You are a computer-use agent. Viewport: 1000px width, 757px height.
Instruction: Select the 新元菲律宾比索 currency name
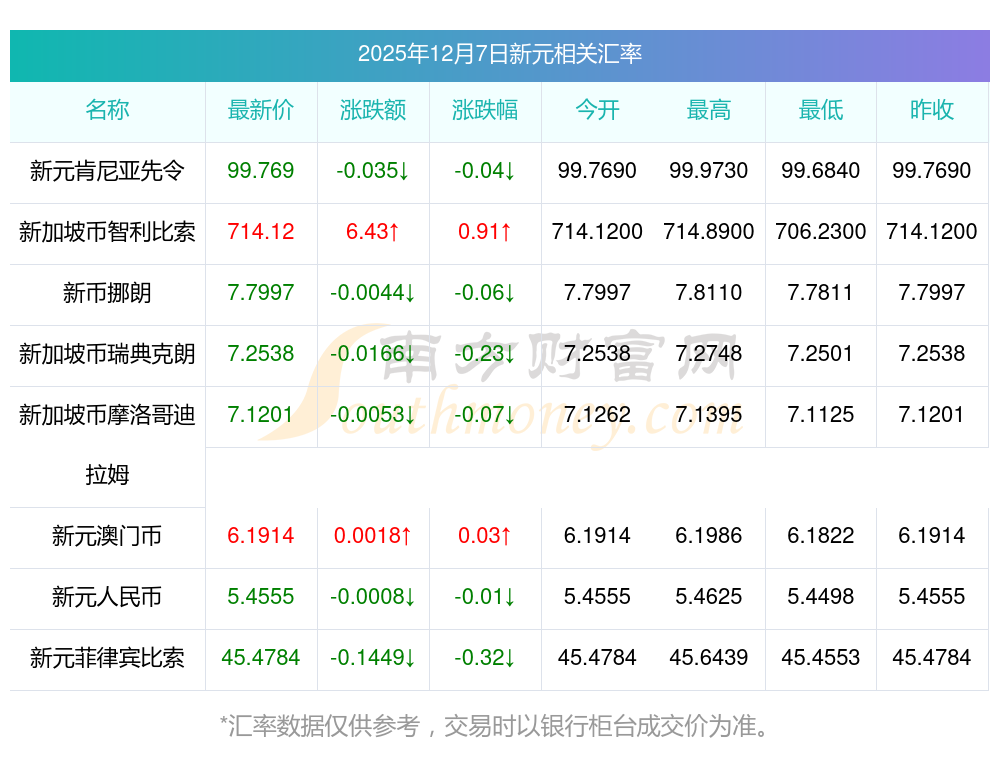[x=107, y=659]
